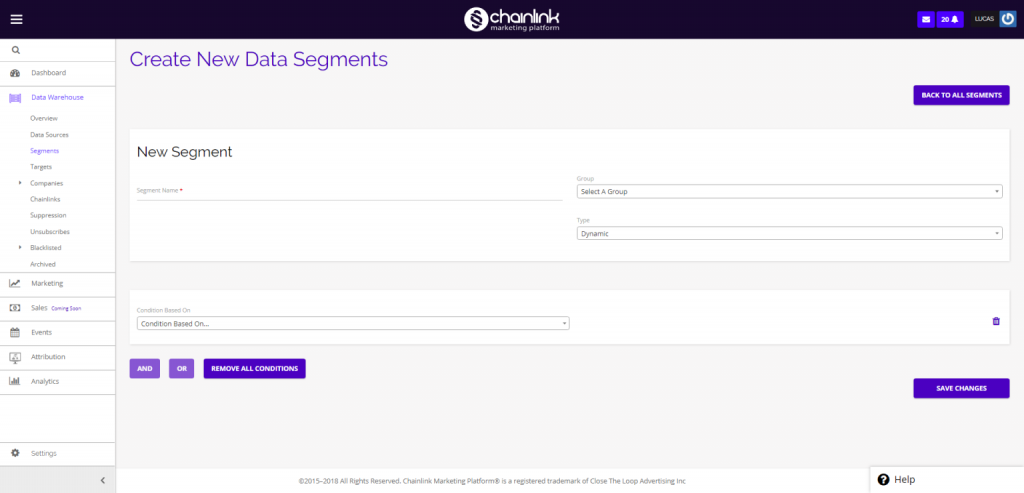The width and height of the screenshot is (1024, 493).
Task: Open the Type dropdown showing Dynamic
Action: click(x=790, y=233)
